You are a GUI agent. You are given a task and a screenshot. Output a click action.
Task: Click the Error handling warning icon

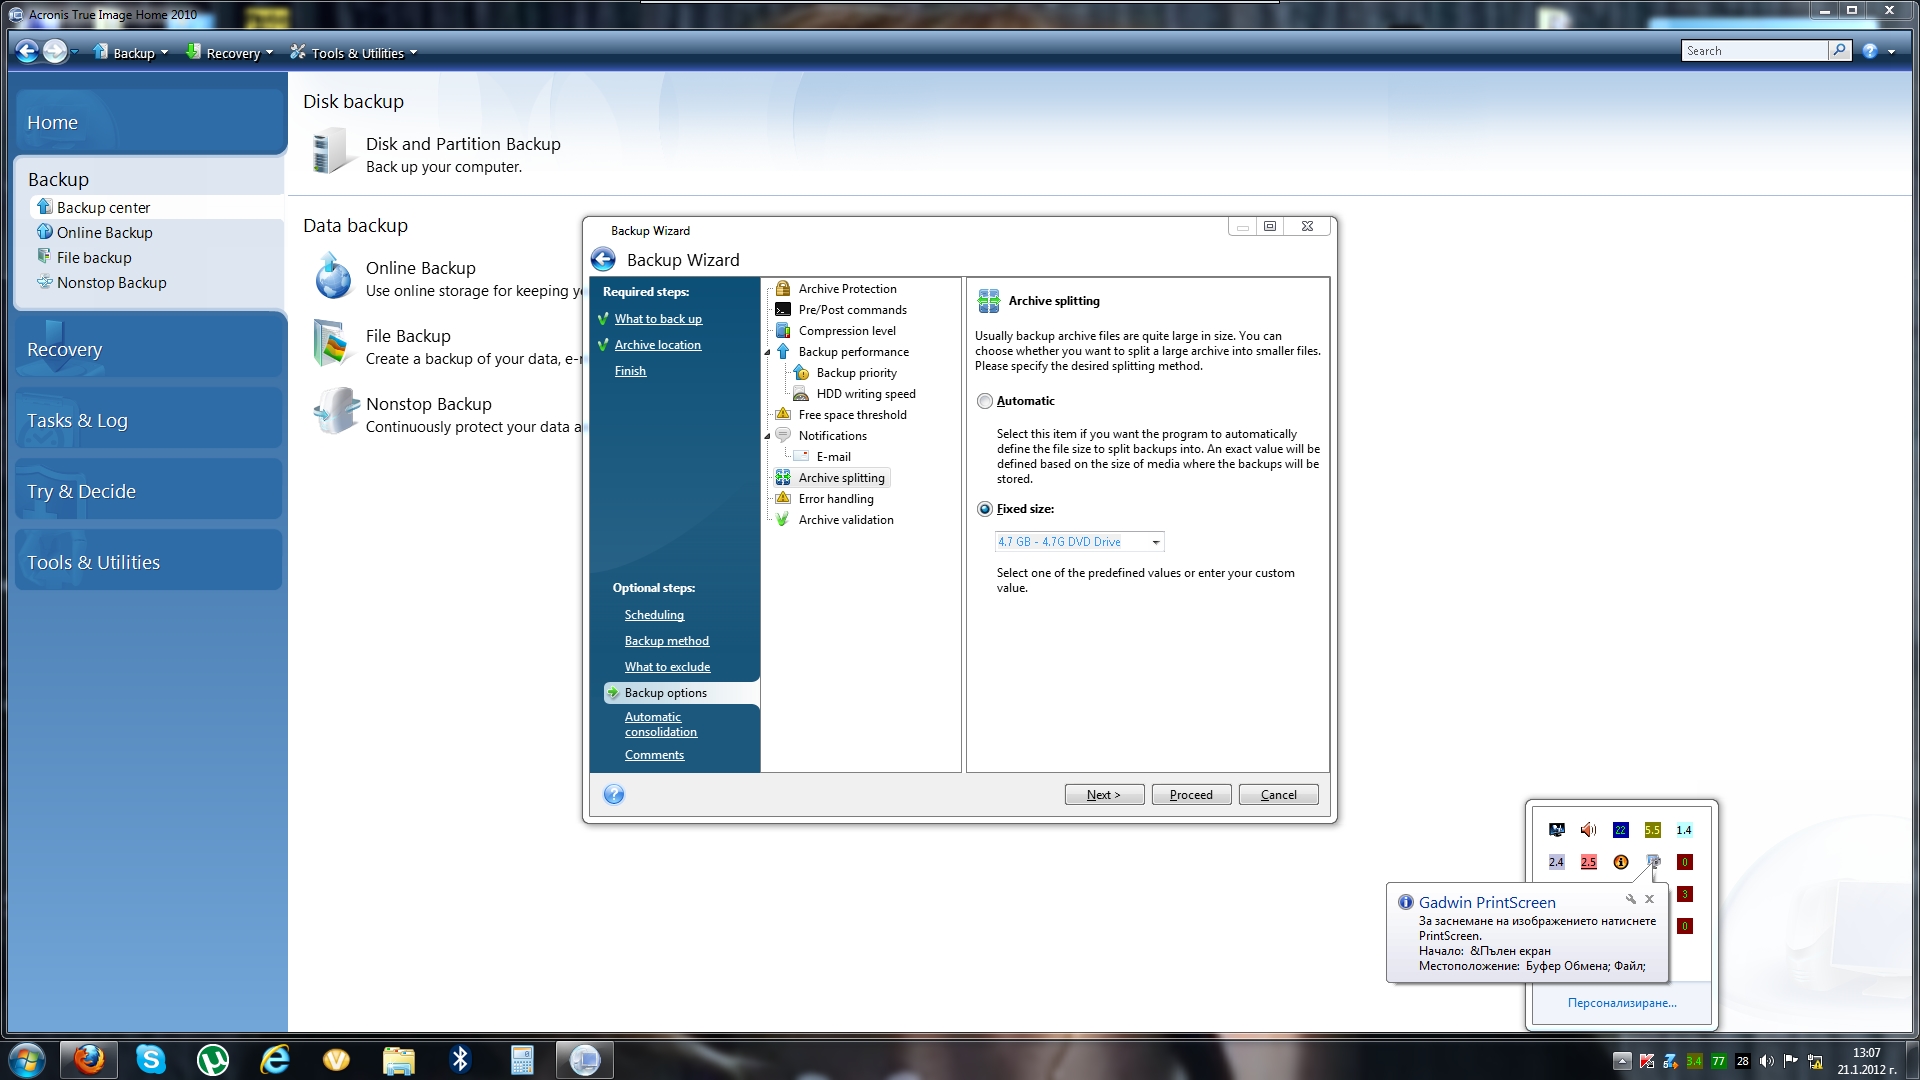pyautogui.click(x=783, y=499)
